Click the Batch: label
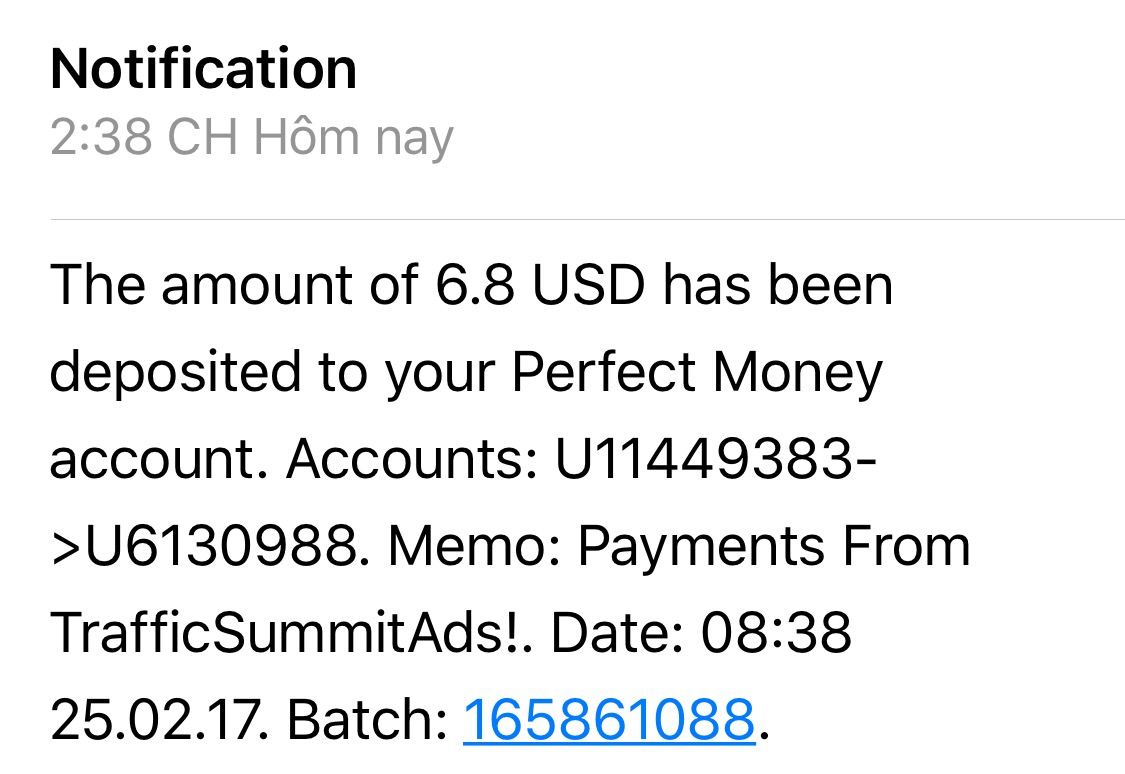The width and height of the screenshot is (1125, 774). pos(367,719)
